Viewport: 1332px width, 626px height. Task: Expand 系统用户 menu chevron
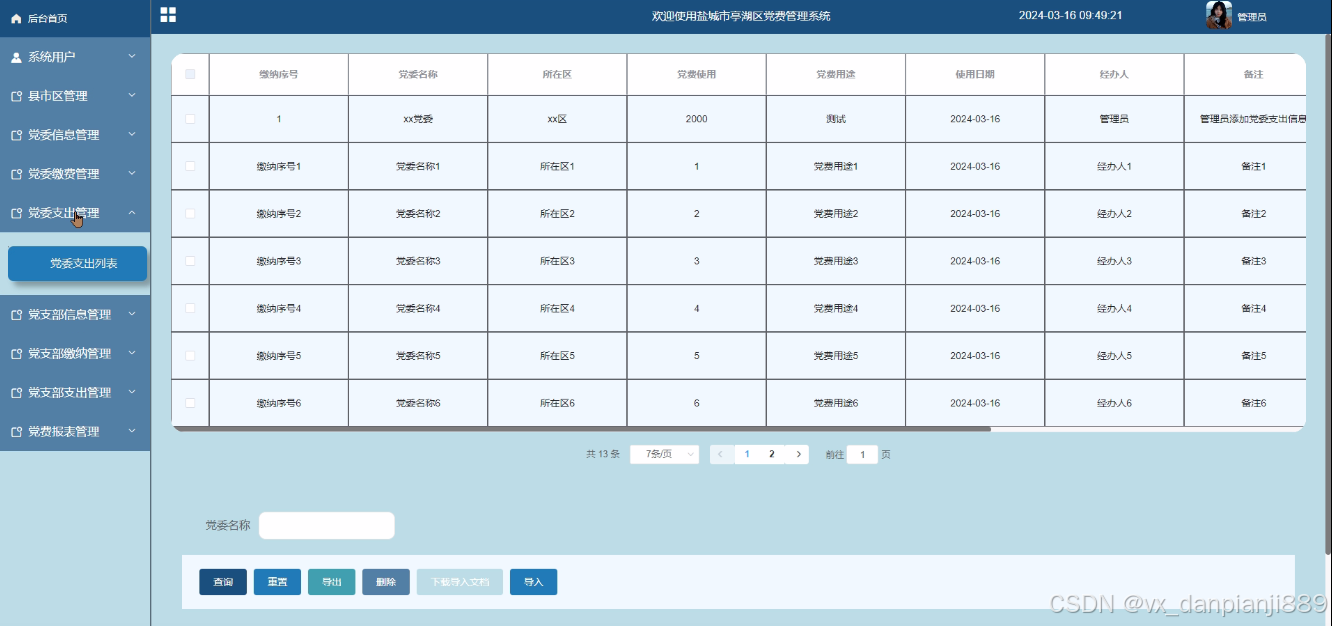[x=132, y=56]
